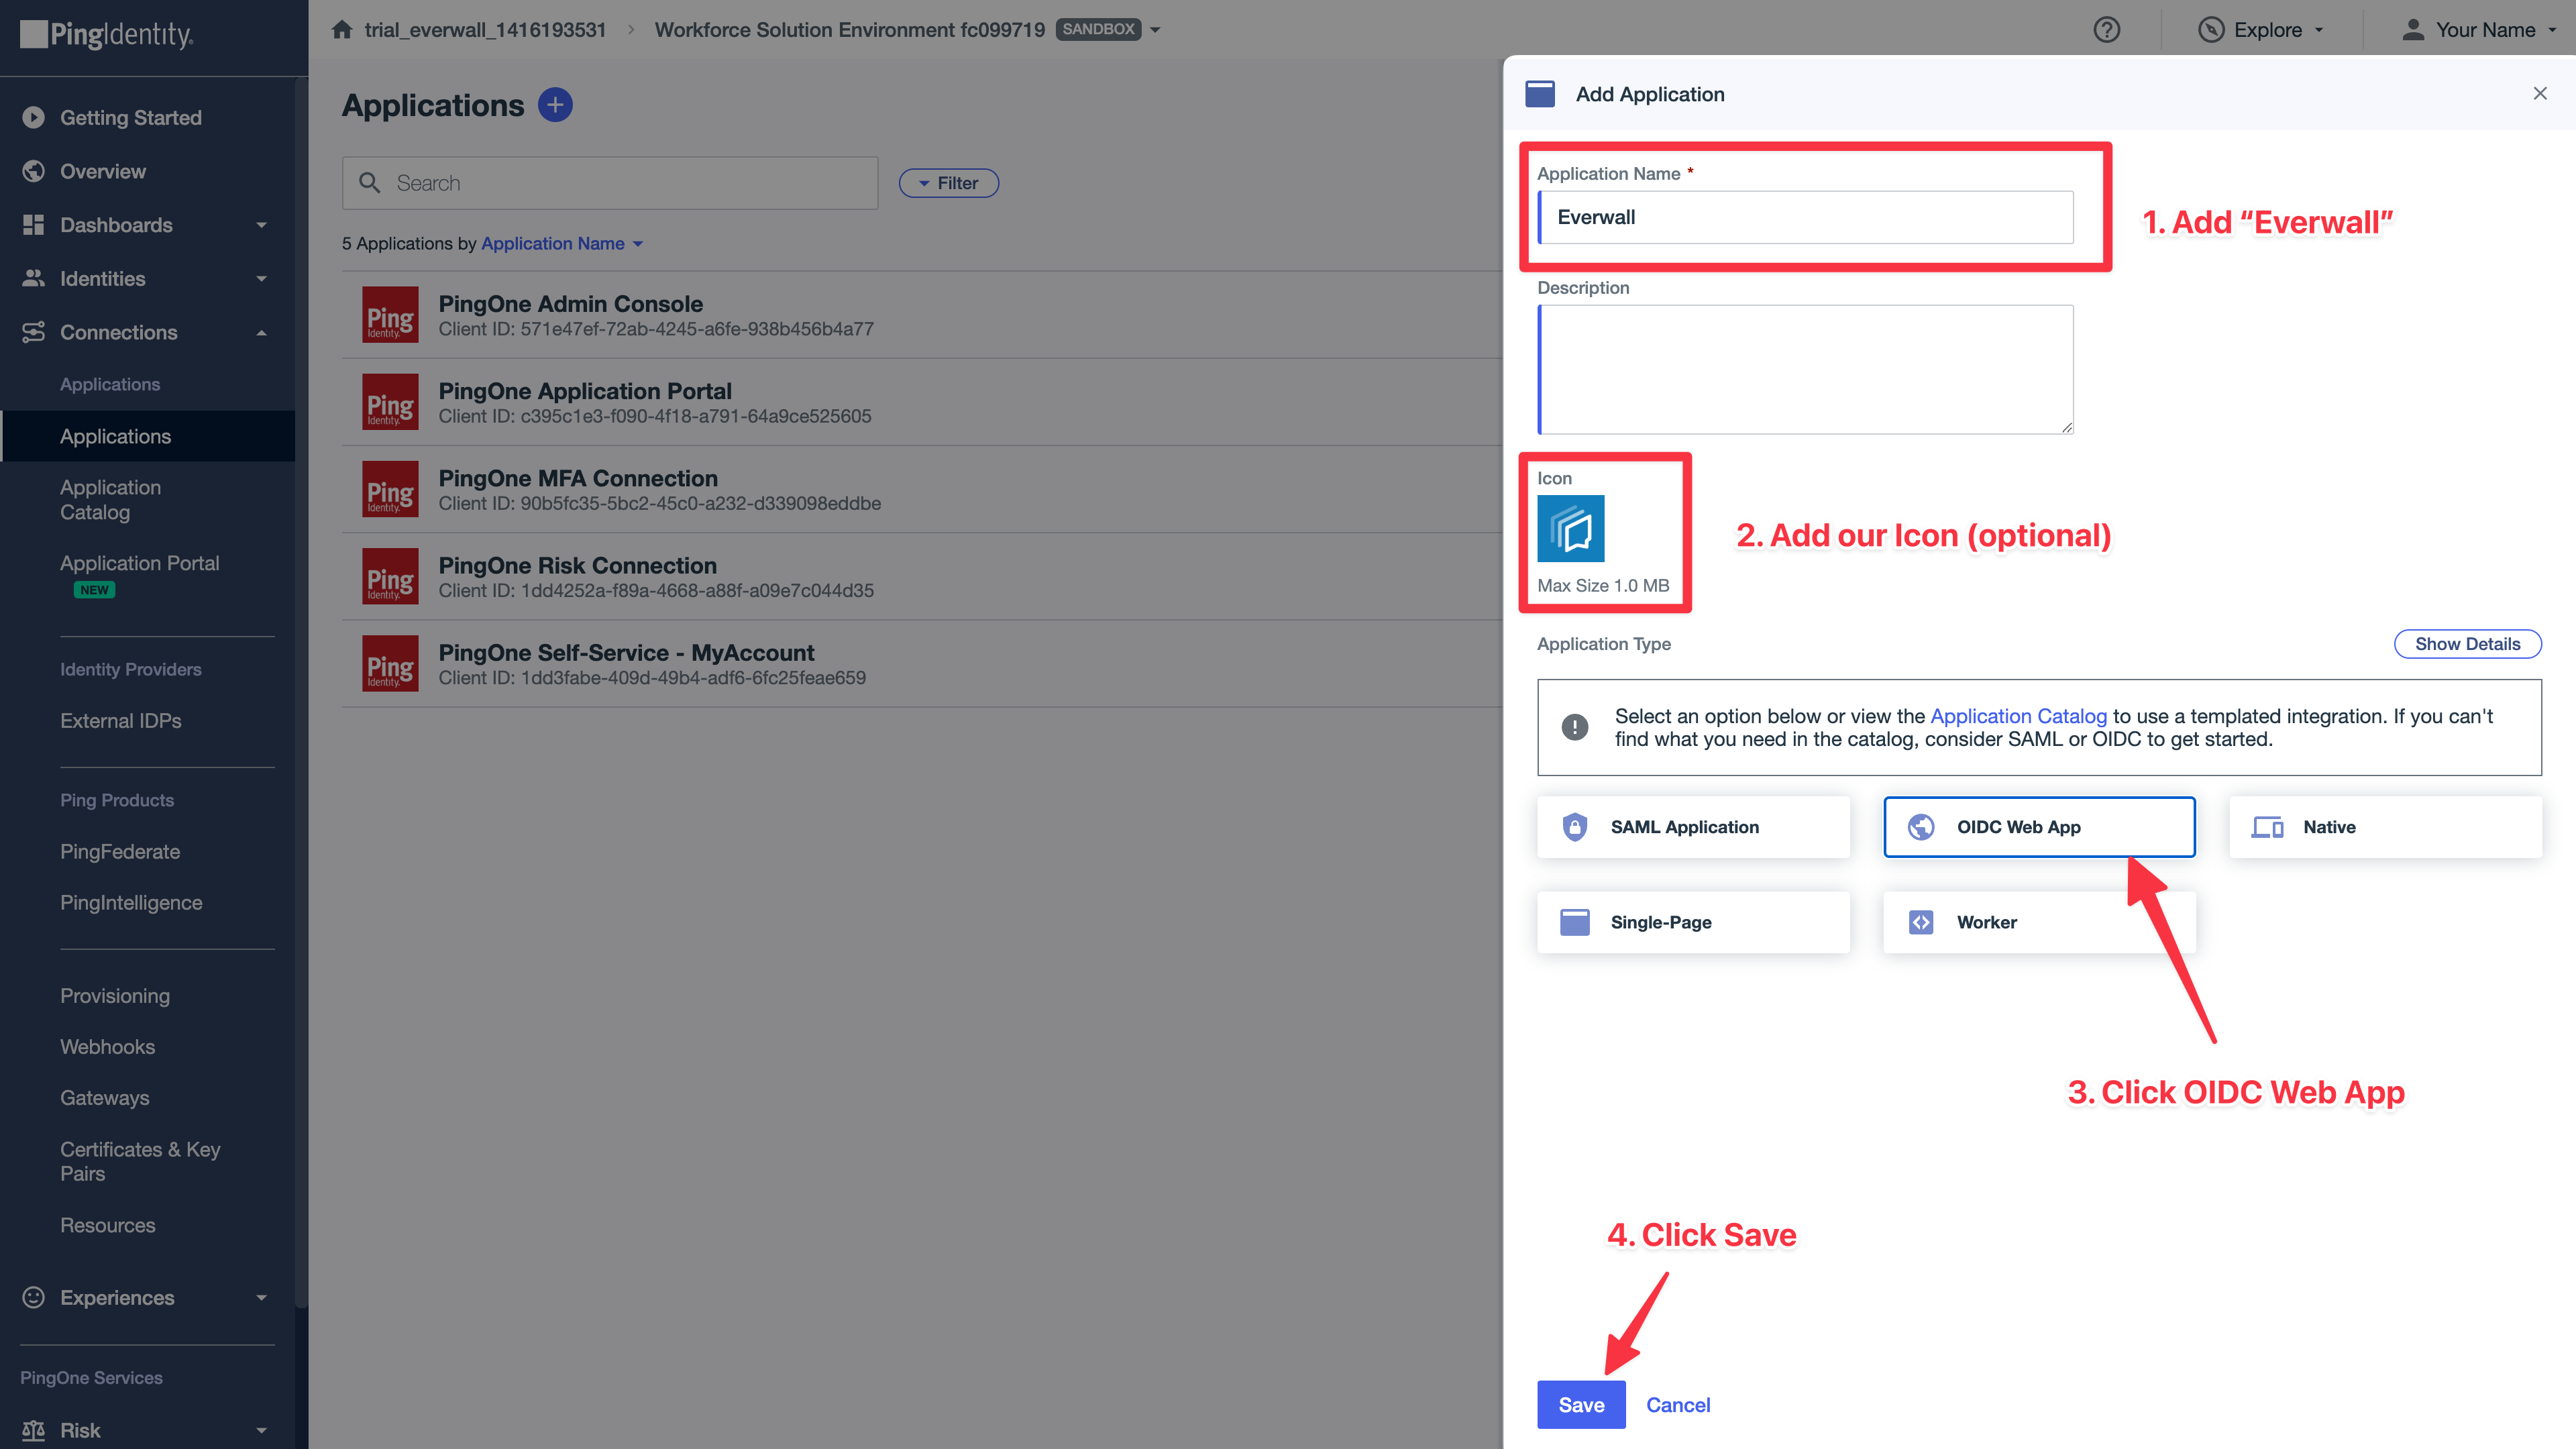Change sort by Application Name dropdown

click(562, 243)
